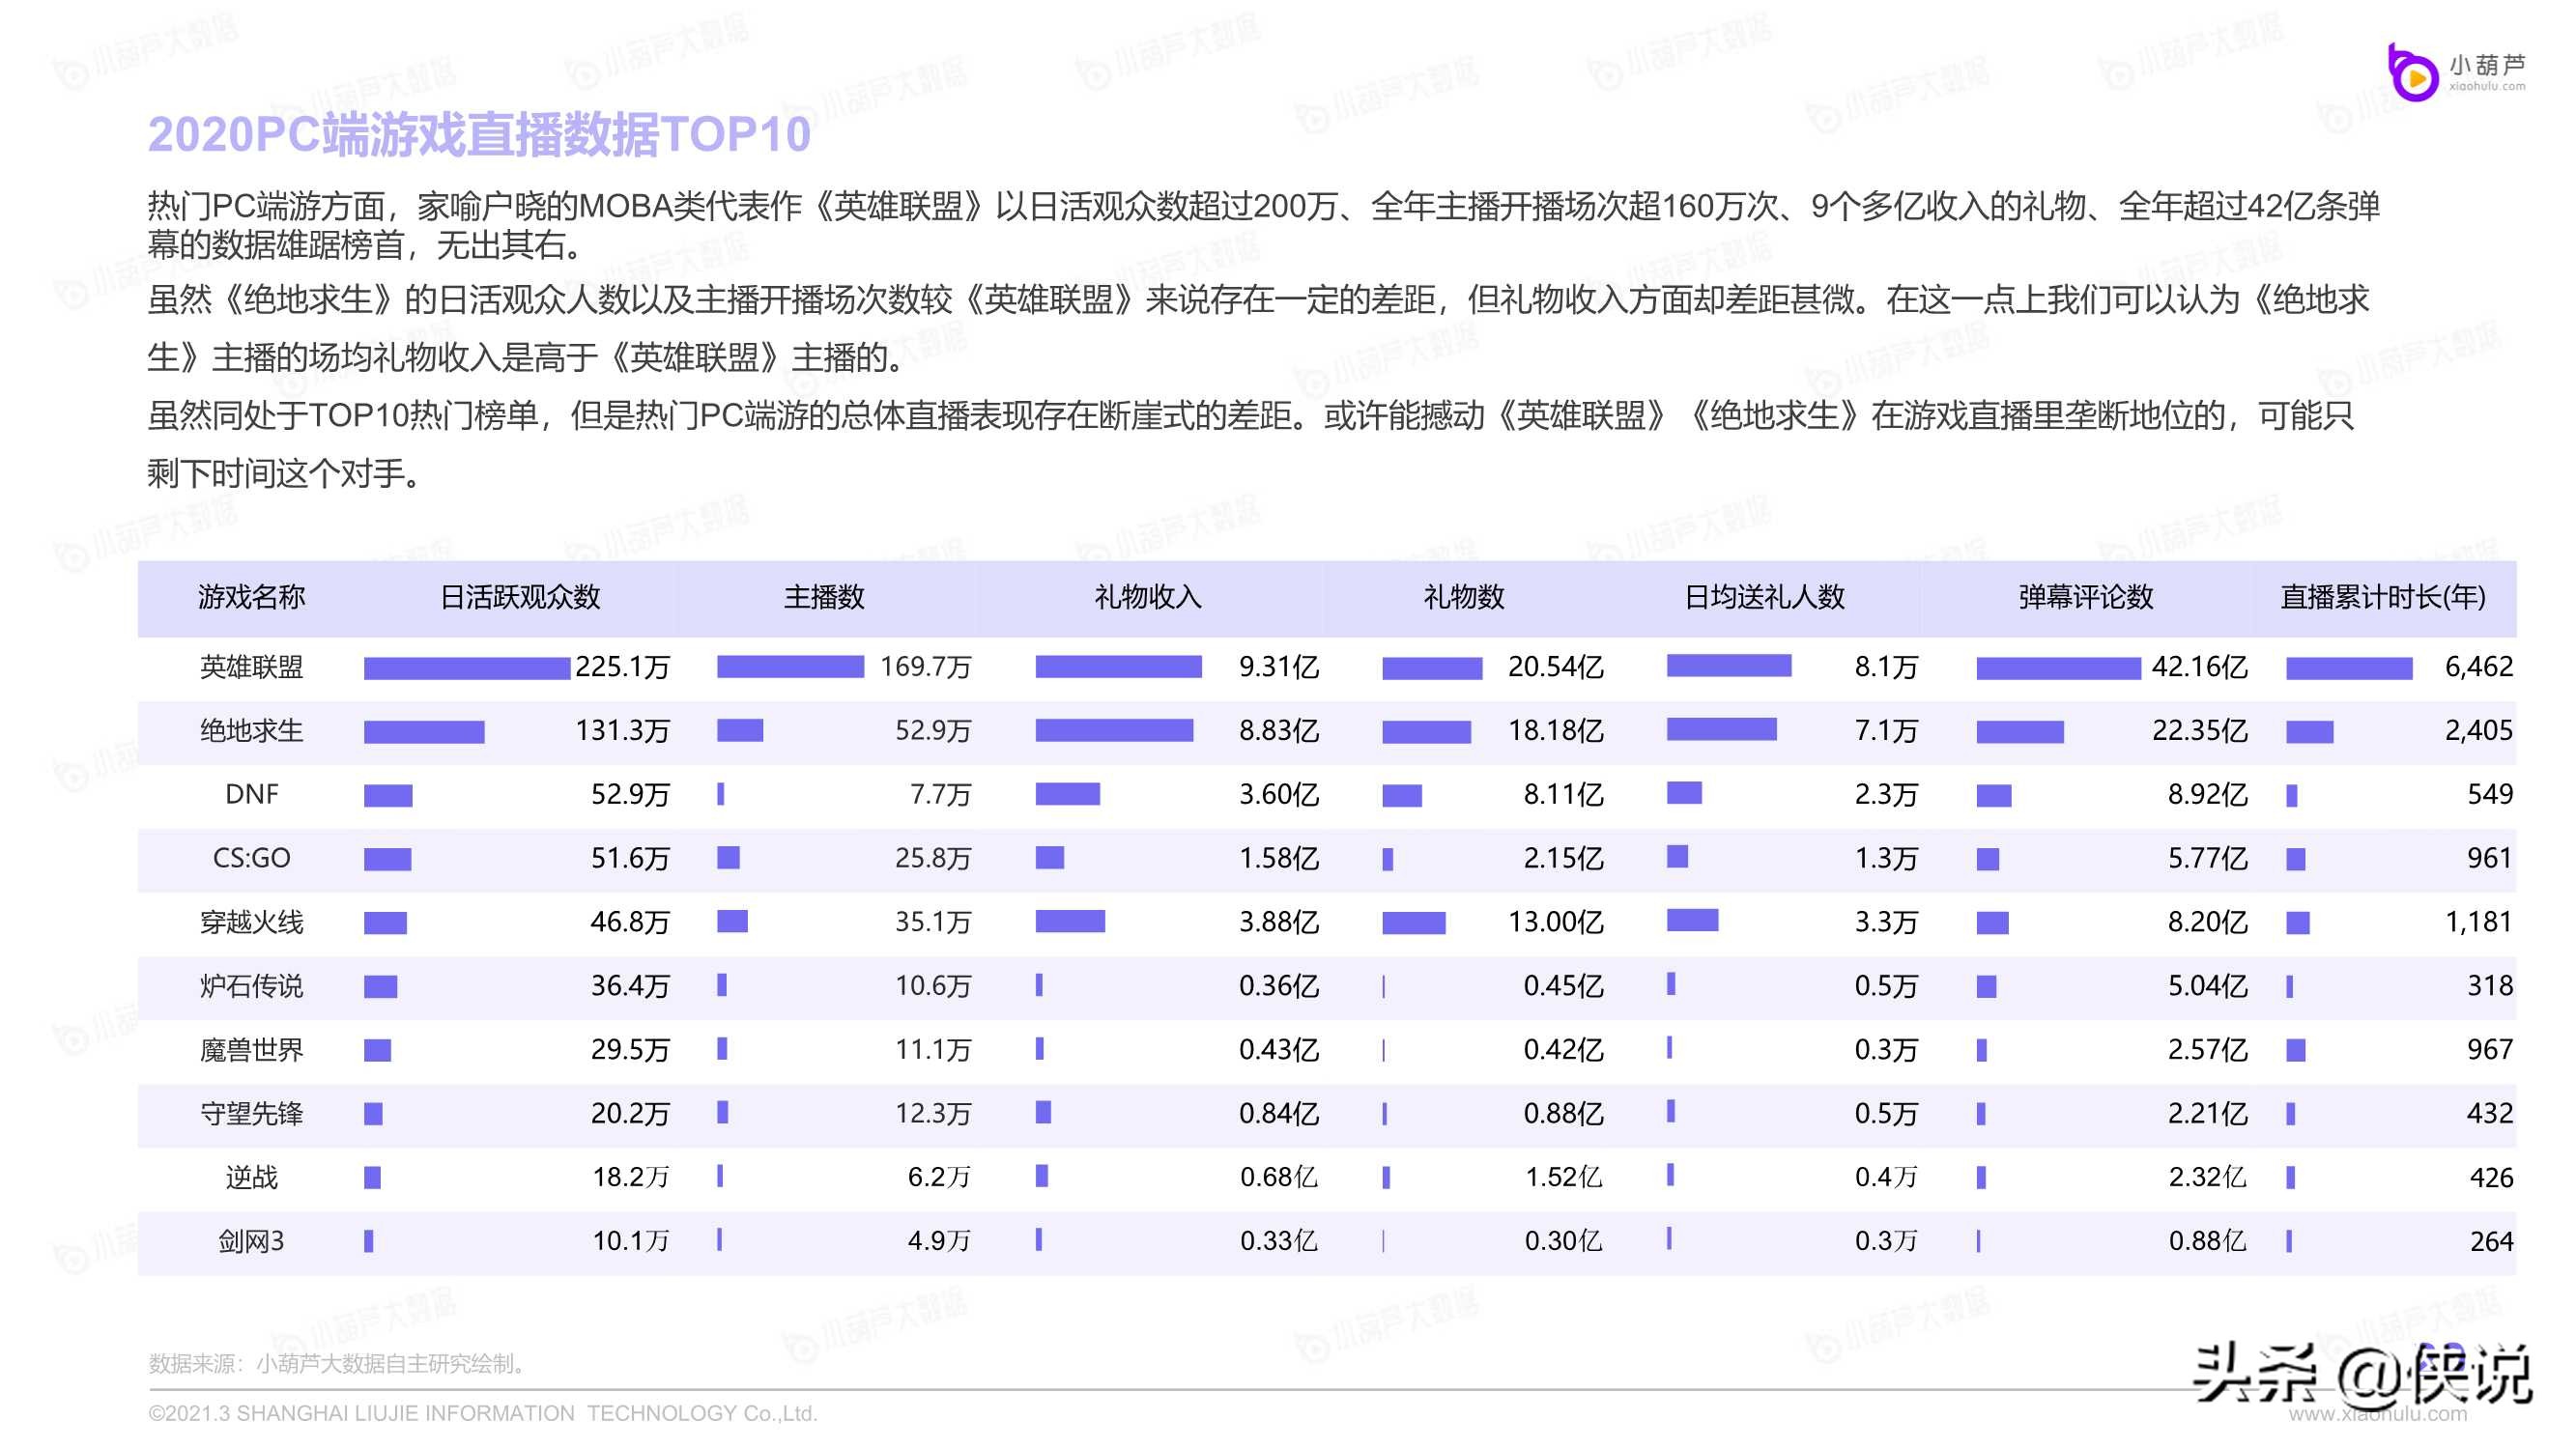
Task: Select the 直播累计时长(年) column header
Action: pyautogui.click(x=2382, y=597)
